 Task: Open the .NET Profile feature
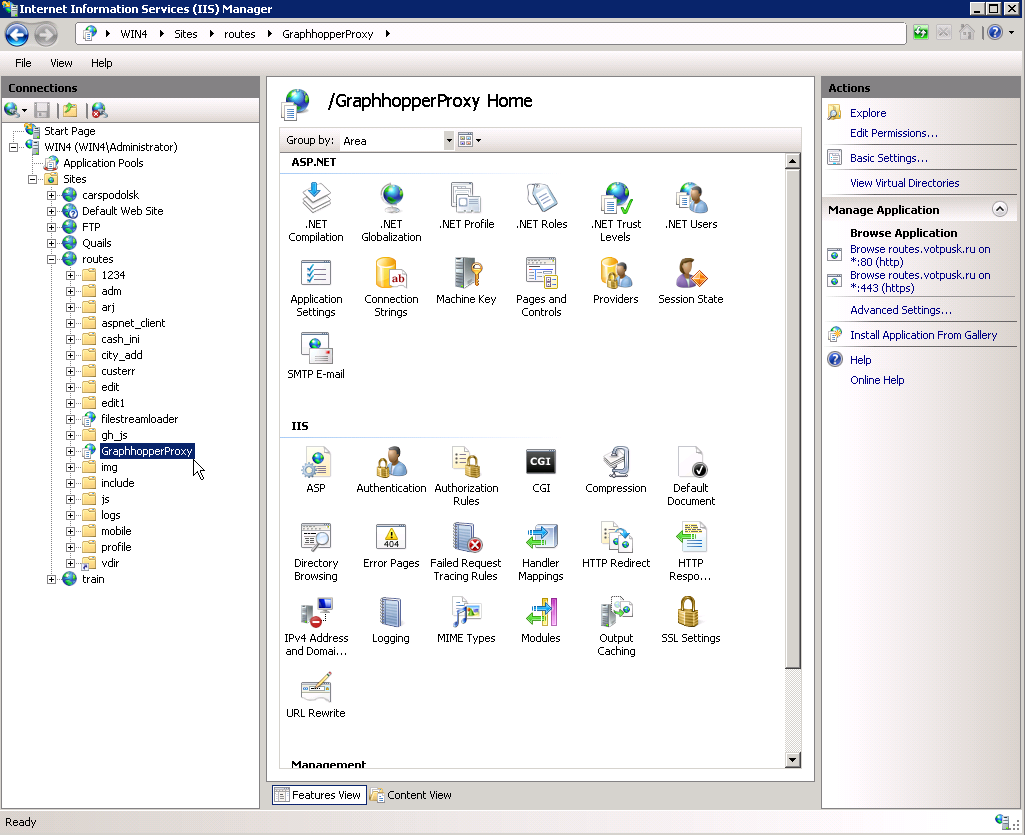coord(466,206)
